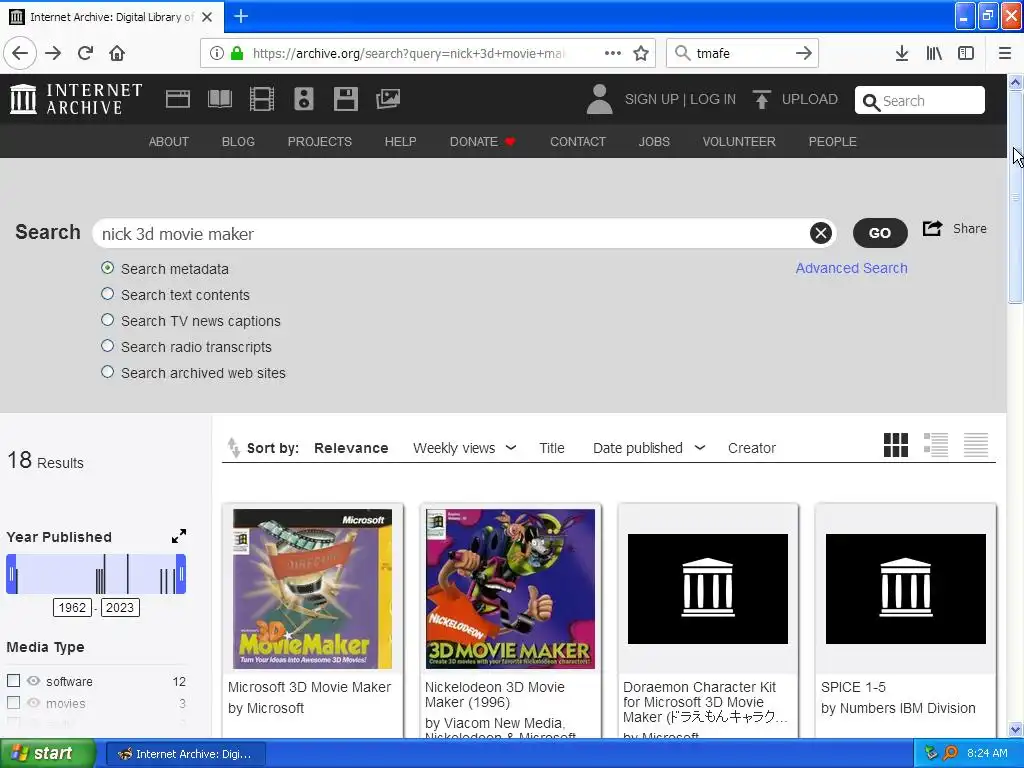Open the DONATE menu item
Viewport: 1024px width, 768px height.
point(483,142)
